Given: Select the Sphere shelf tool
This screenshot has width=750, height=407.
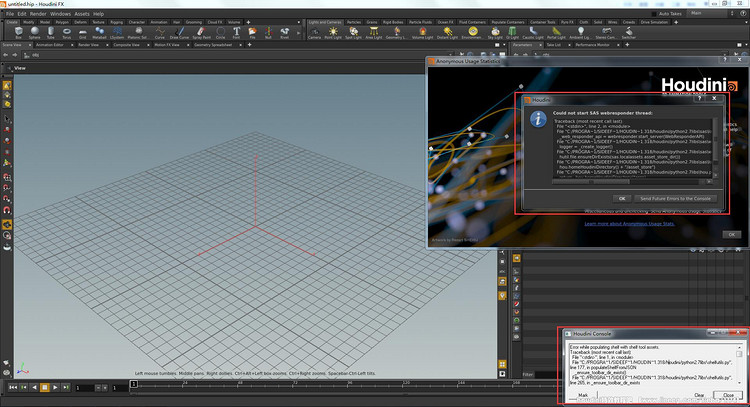Looking at the screenshot, I should click(x=34, y=33).
